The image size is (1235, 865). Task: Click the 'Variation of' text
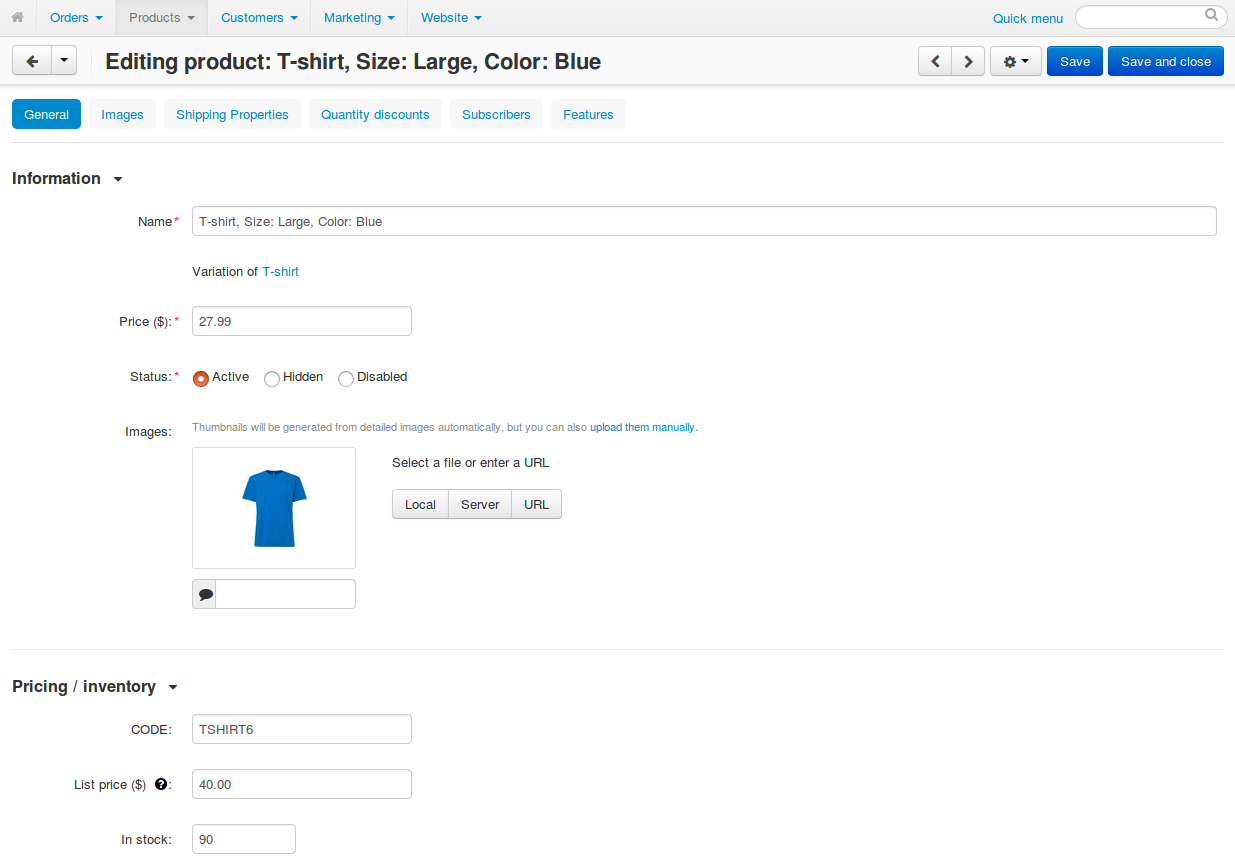click(x=225, y=271)
